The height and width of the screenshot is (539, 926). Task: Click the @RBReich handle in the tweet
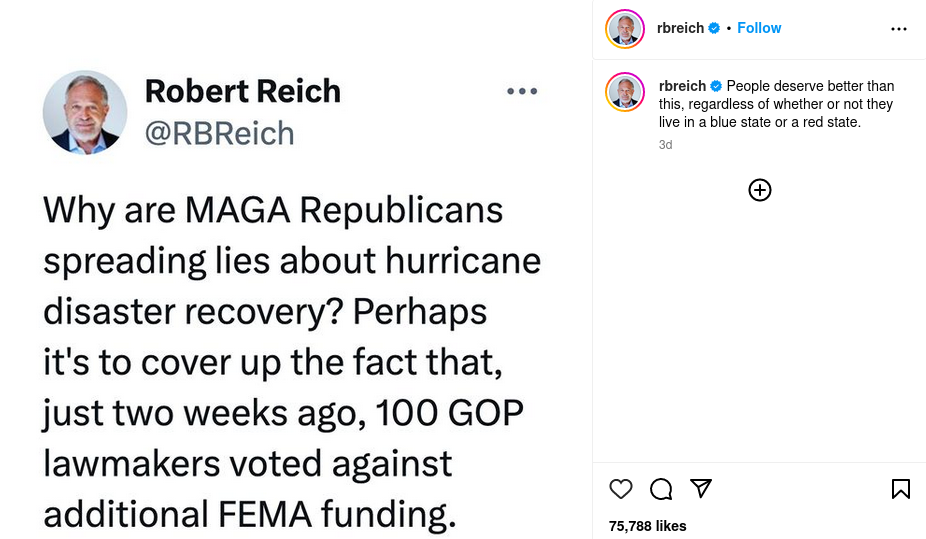(x=219, y=134)
